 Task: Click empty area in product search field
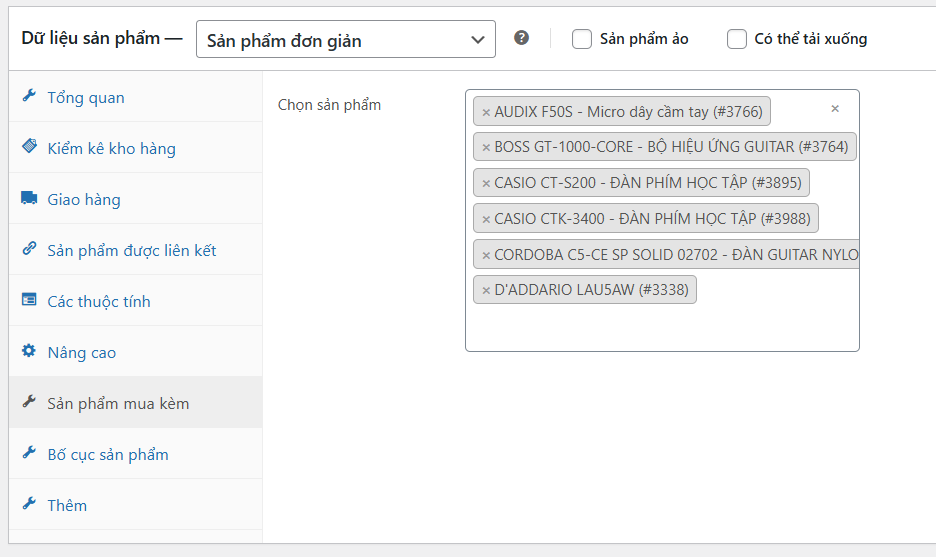click(x=662, y=327)
